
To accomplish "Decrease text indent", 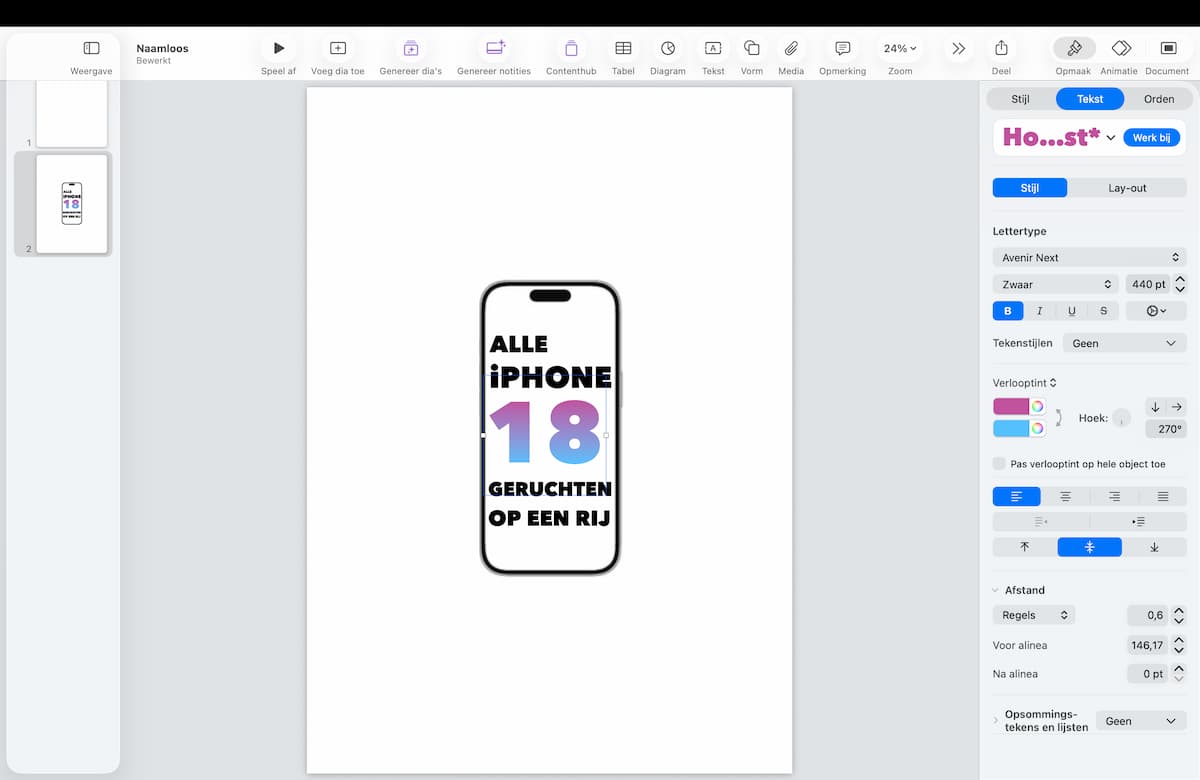I will [1041, 522].
